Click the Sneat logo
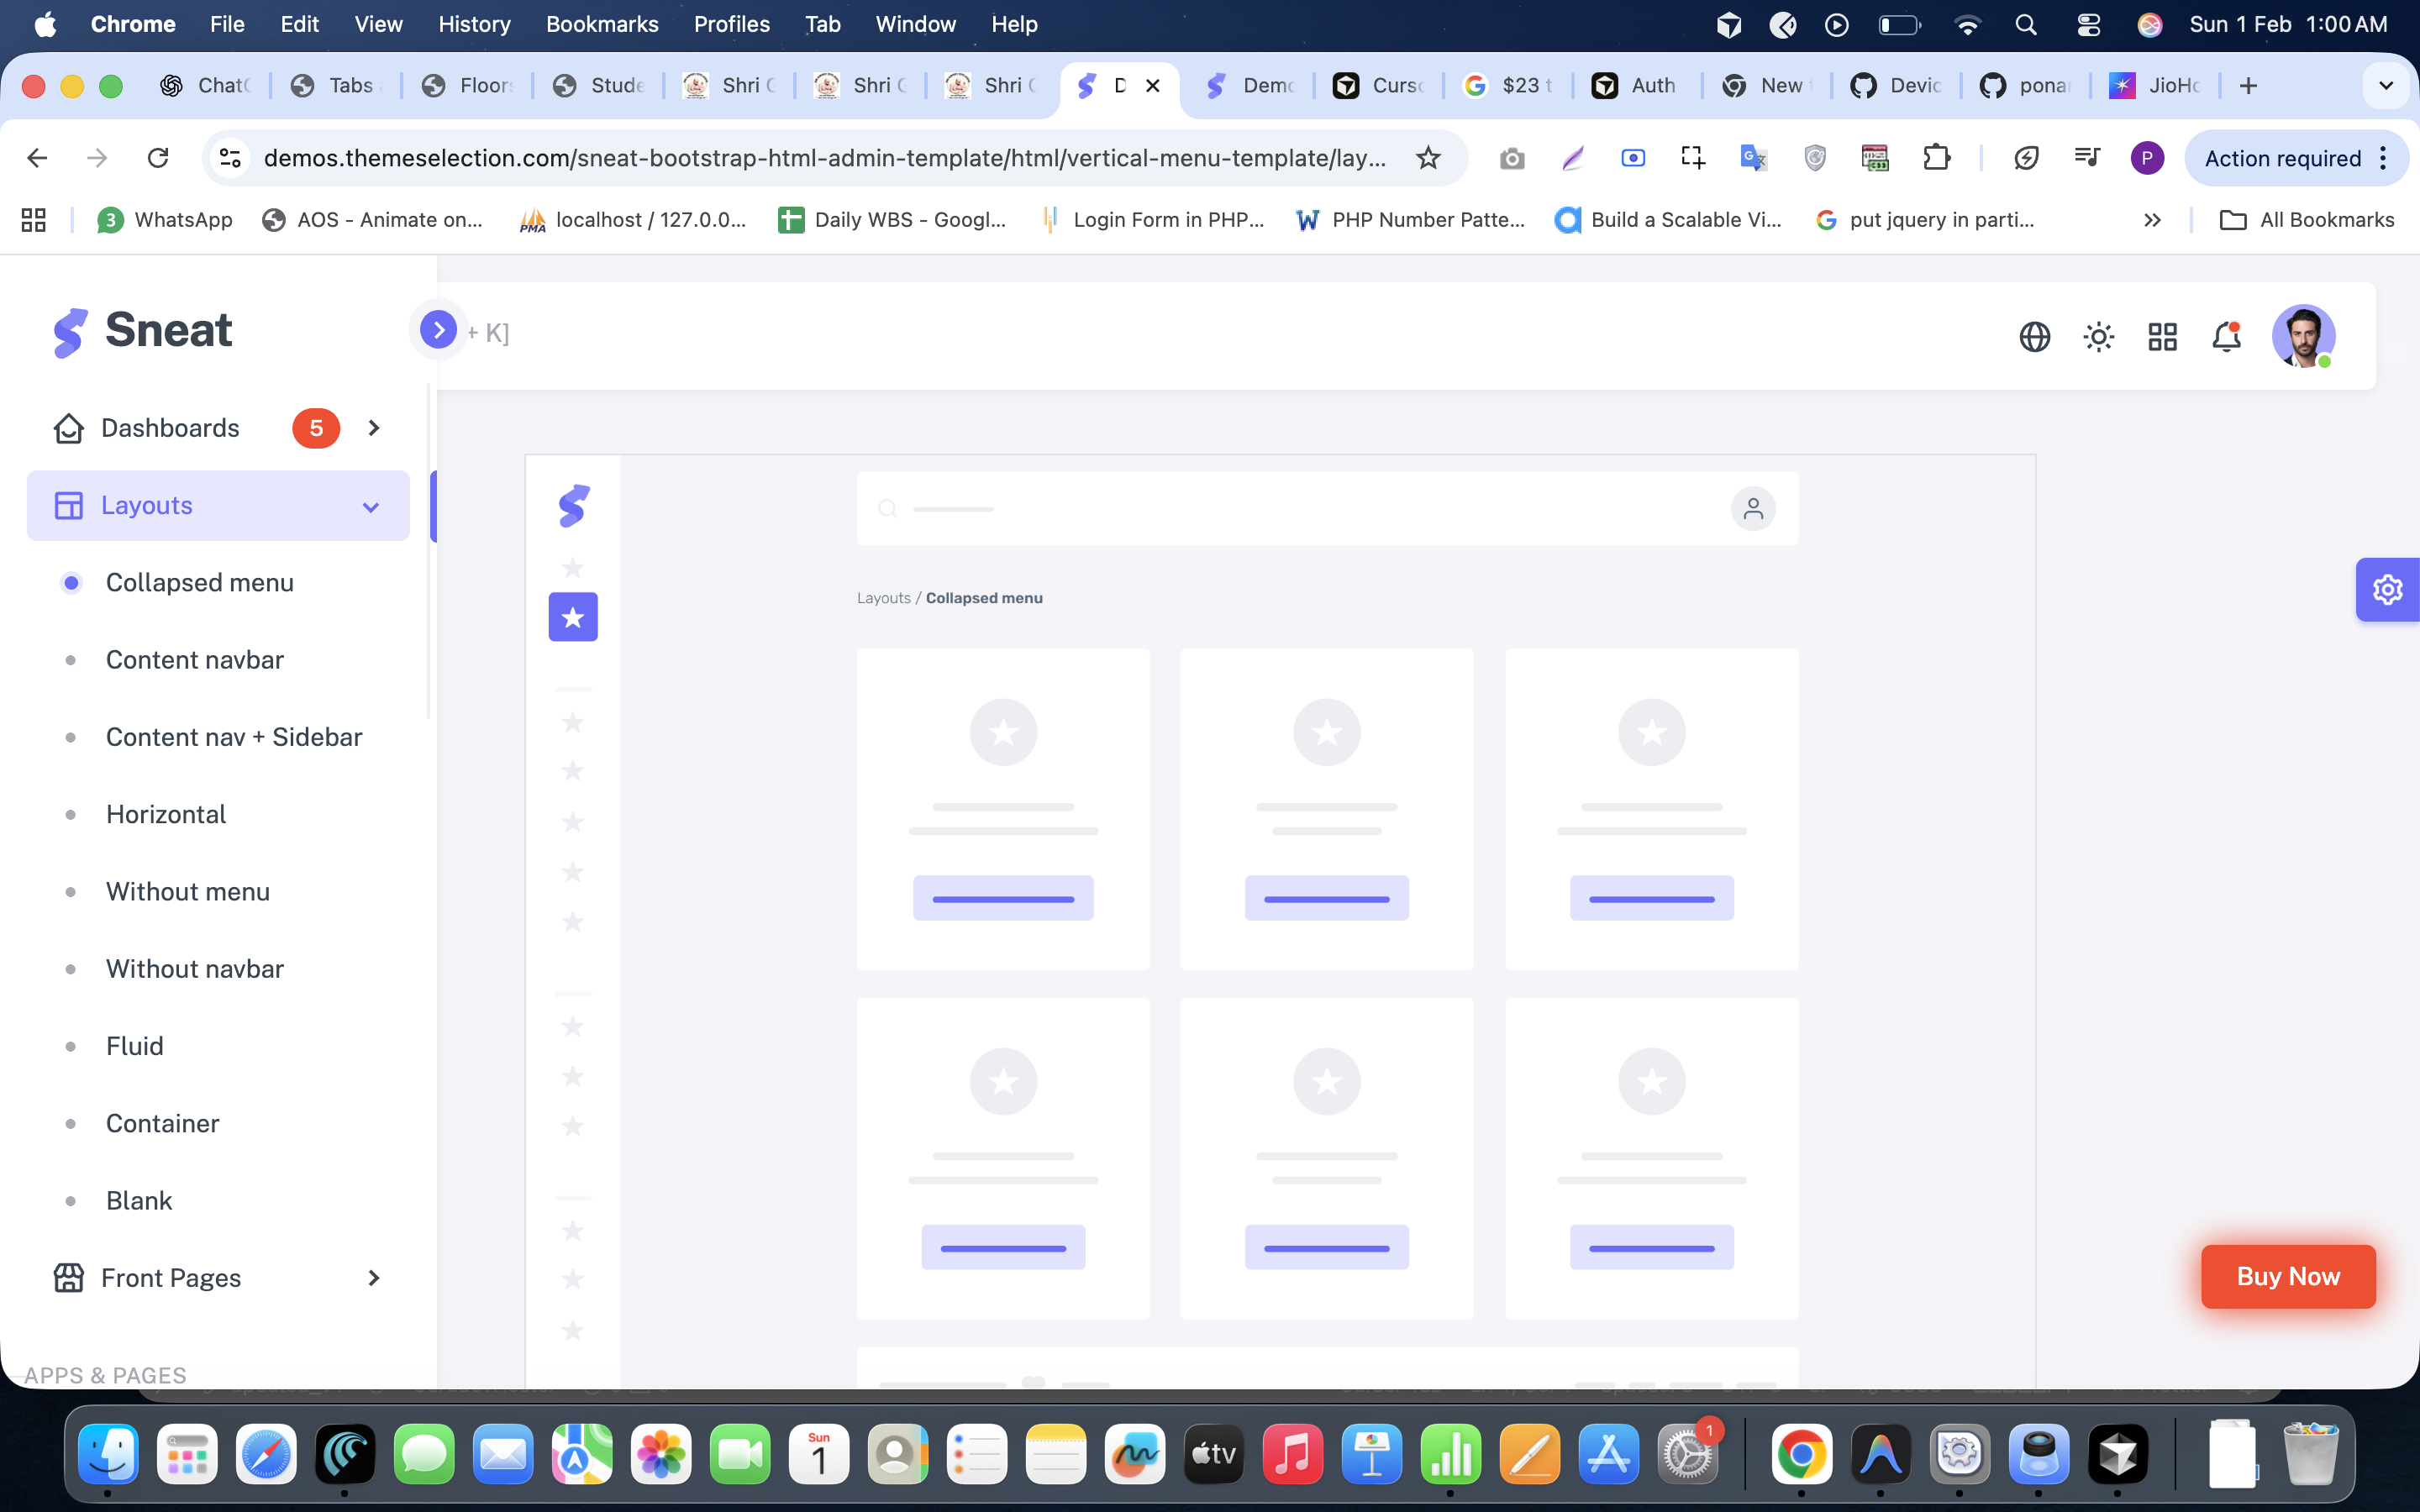Viewport: 2420px width, 1512px height. (x=143, y=331)
